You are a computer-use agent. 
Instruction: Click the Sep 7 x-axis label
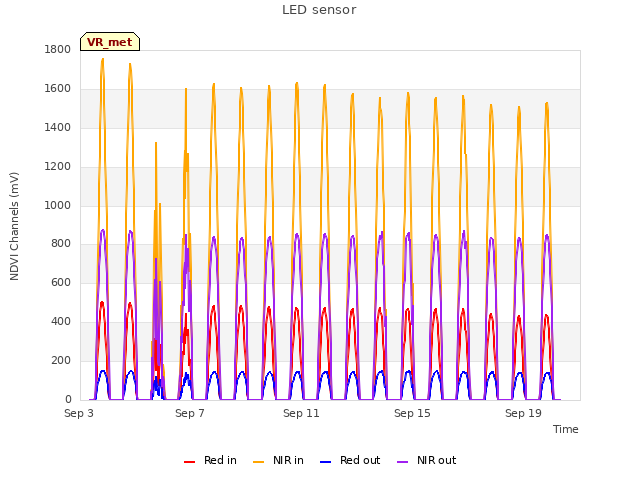tap(190, 413)
